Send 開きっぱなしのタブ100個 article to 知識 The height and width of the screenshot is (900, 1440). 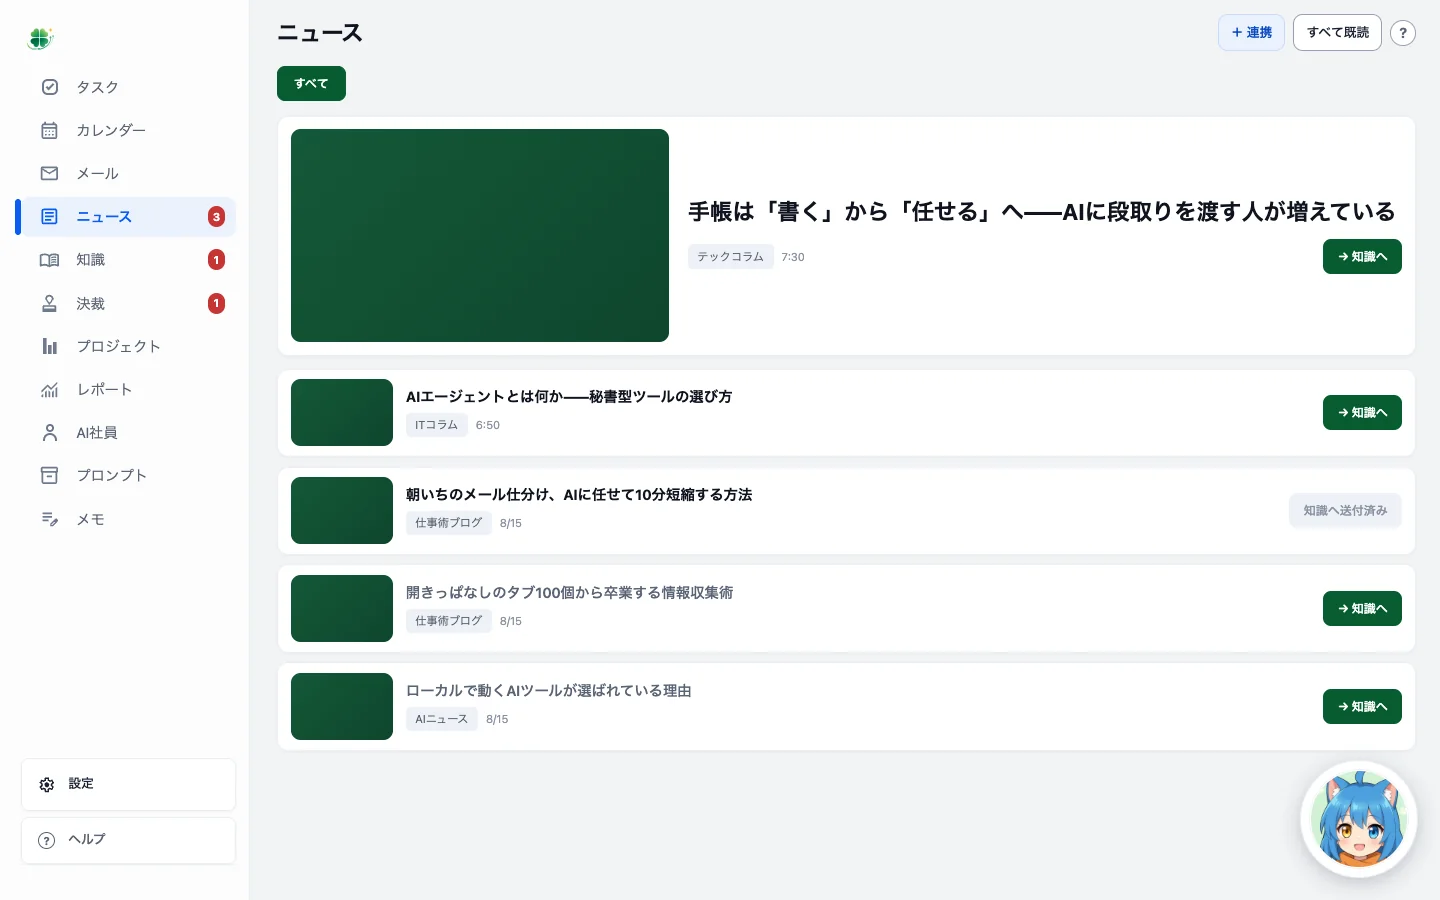tap(1362, 609)
